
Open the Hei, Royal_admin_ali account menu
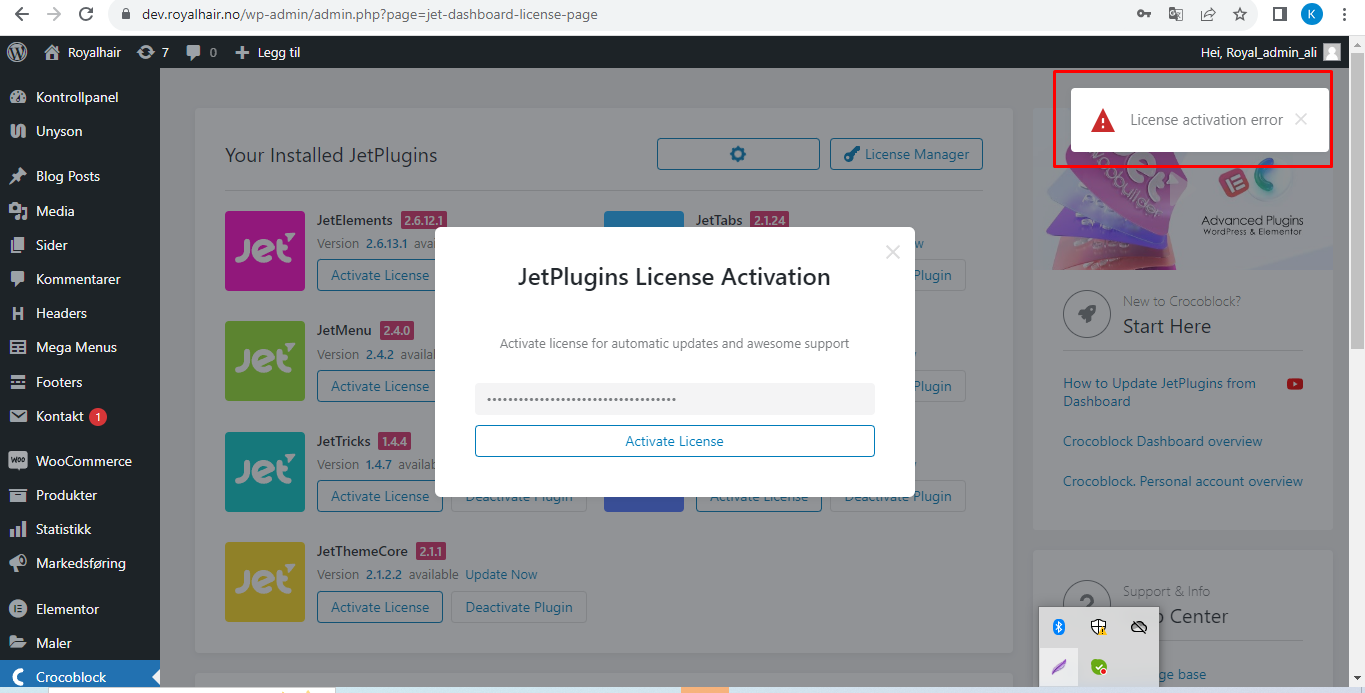(x=1270, y=52)
